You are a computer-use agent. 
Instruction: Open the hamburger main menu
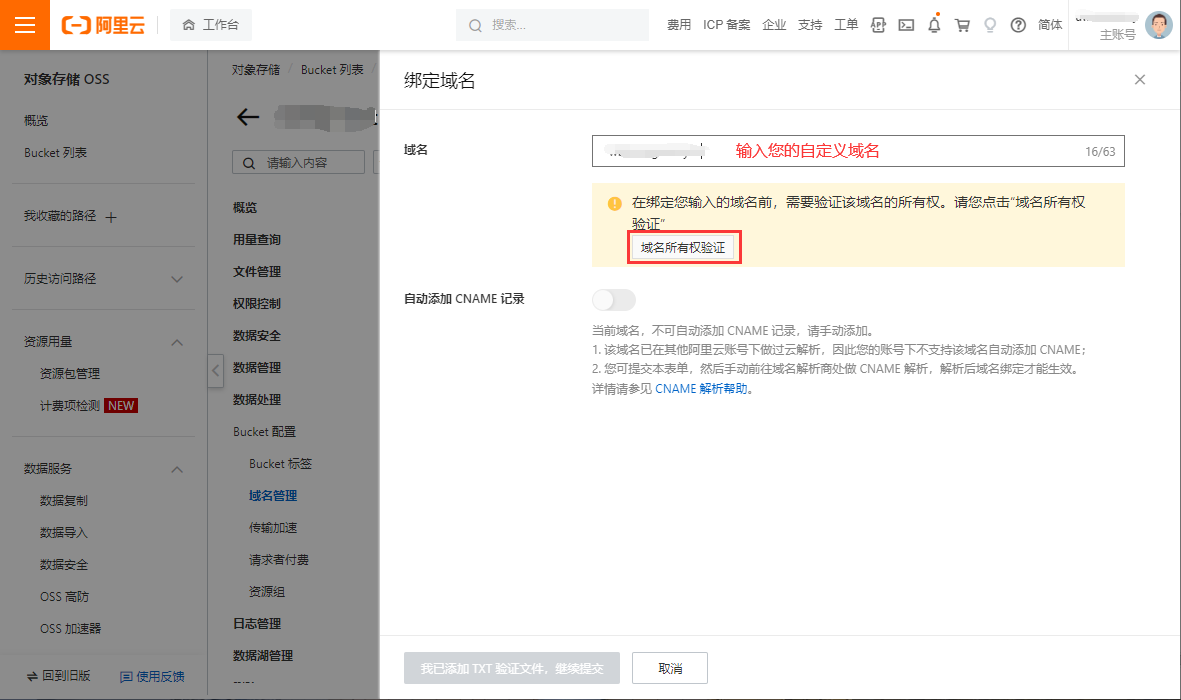25,25
